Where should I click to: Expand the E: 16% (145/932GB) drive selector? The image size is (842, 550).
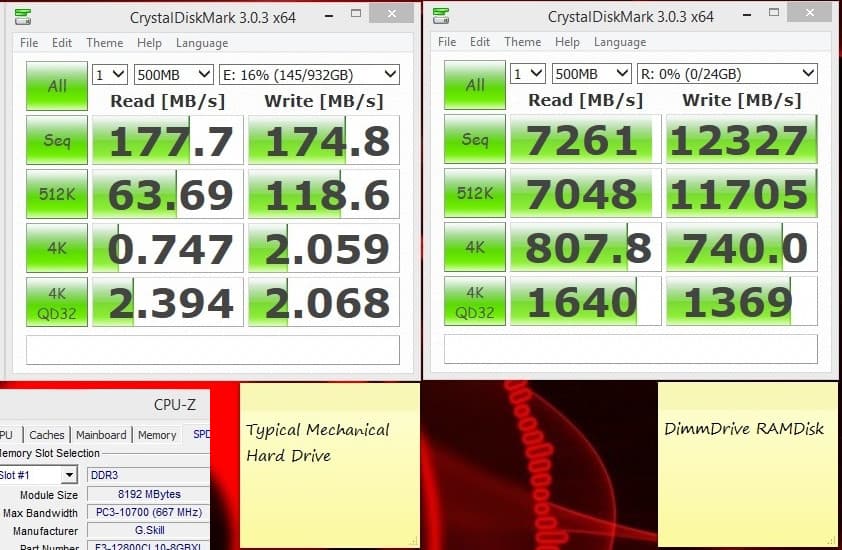click(x=309, y=75)
